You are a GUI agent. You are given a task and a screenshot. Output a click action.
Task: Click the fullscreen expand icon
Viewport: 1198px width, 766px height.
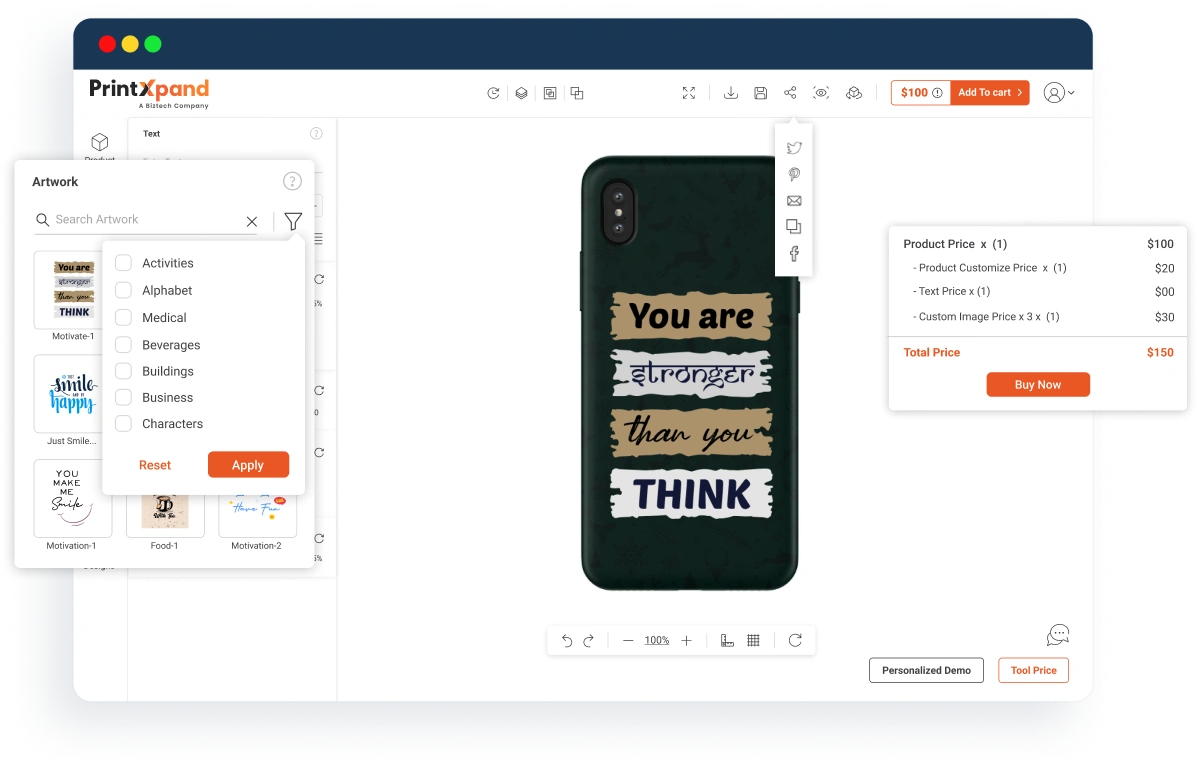688,93
